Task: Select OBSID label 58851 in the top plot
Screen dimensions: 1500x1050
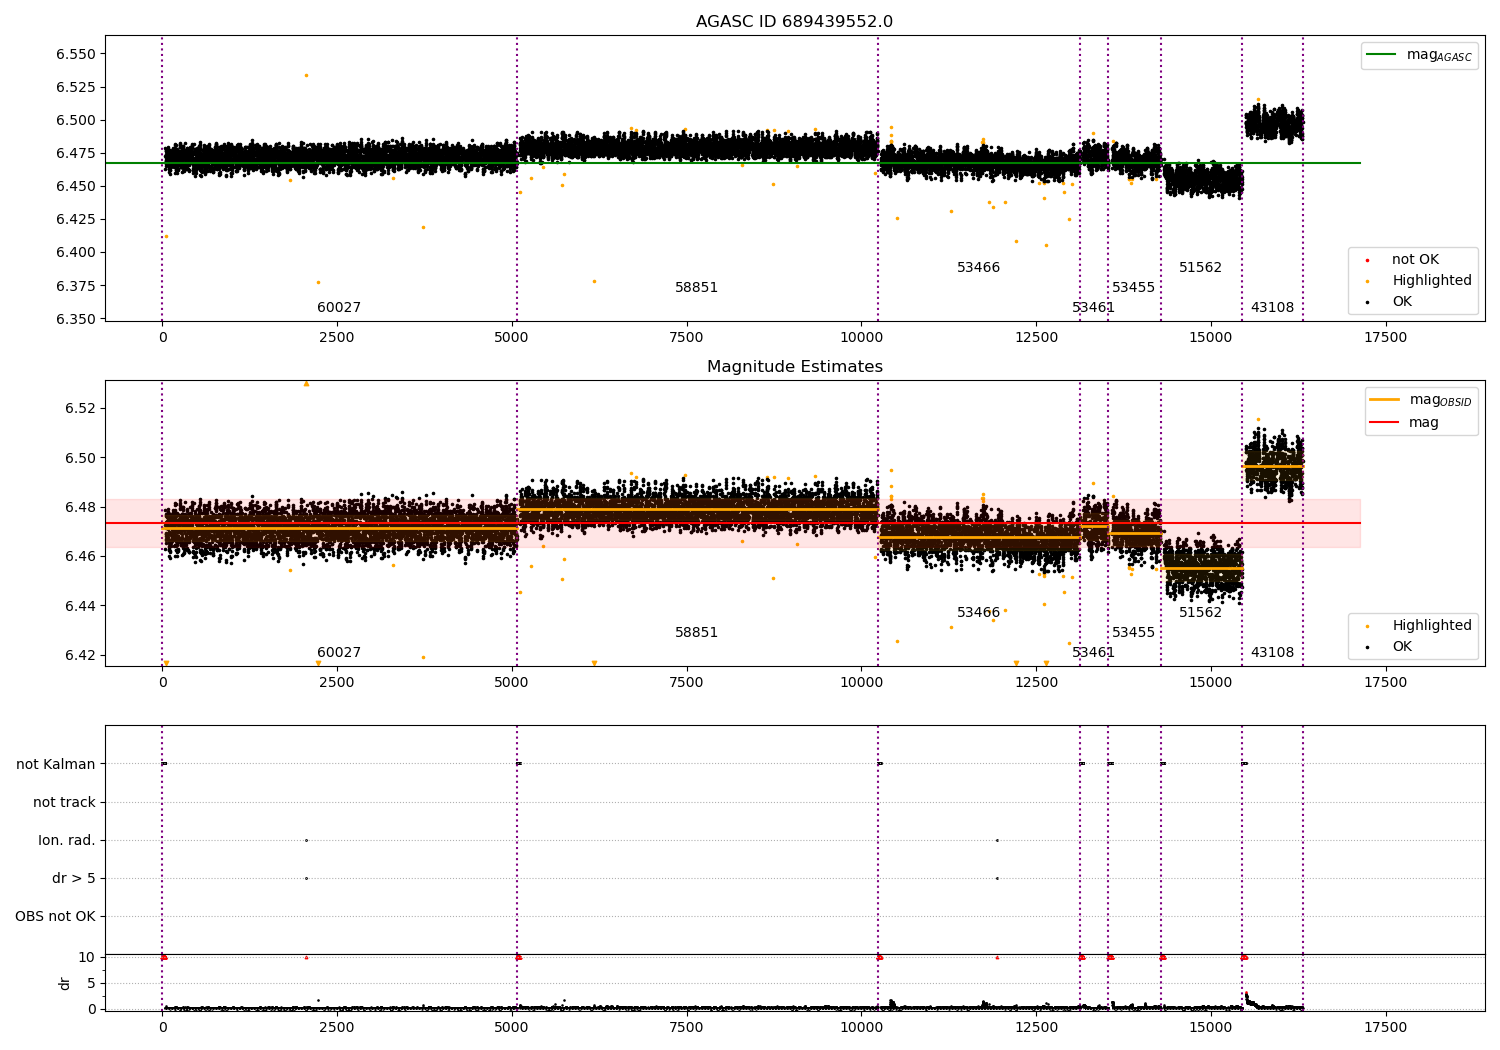Action: 696,288
